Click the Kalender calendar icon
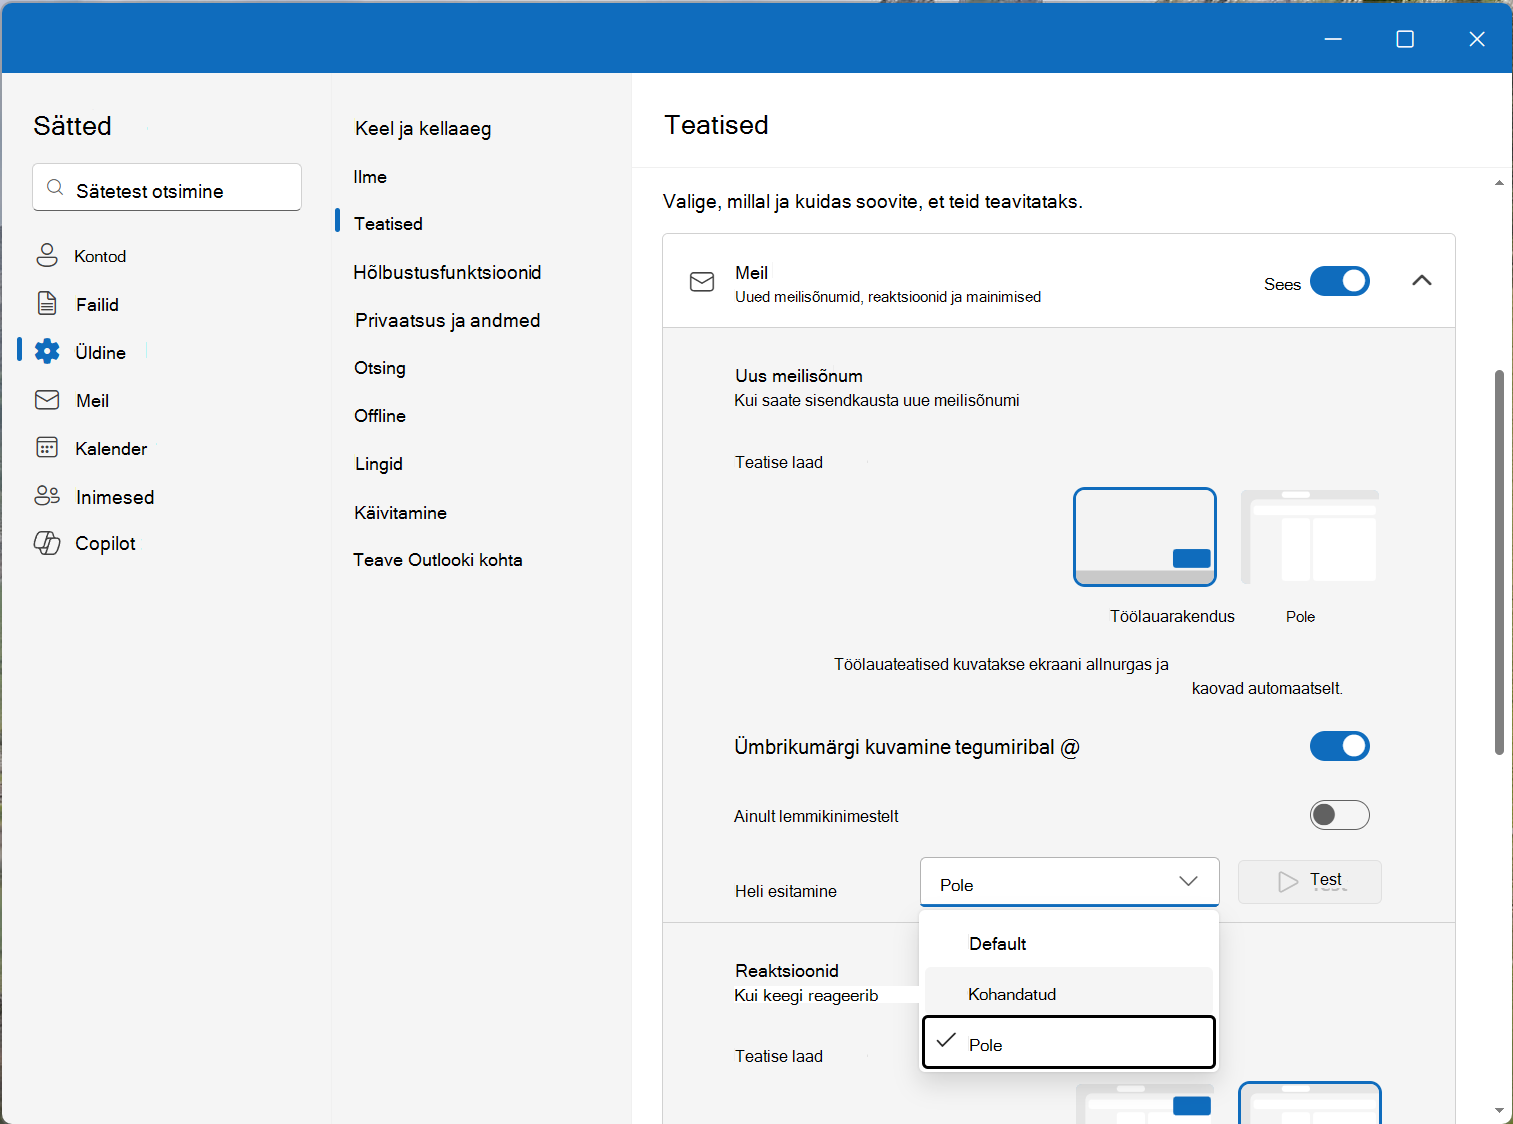This screenshot has width=1513, height=1124. (x=47, y=447)
